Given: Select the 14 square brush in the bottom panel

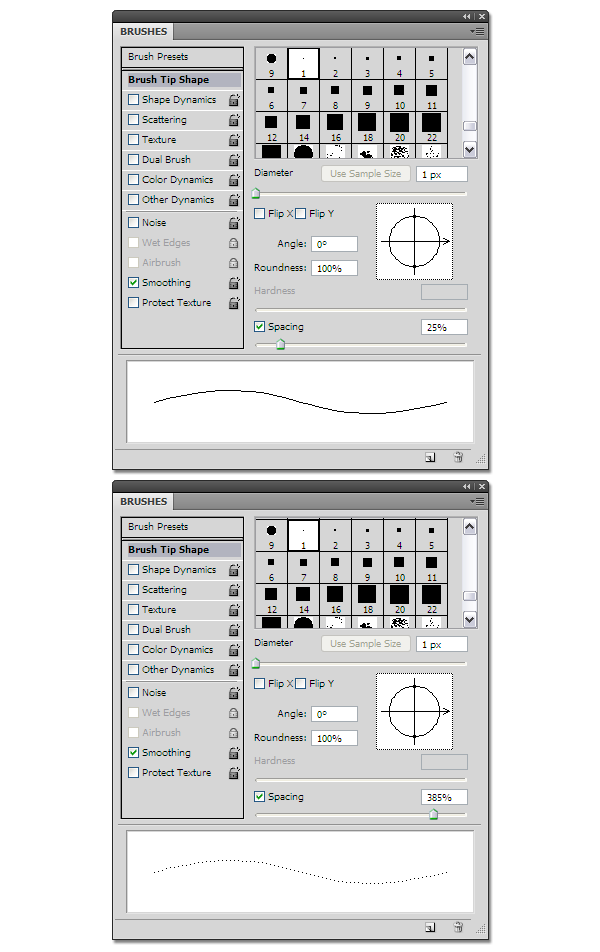Looking at the screenshot, I should click(303, 598).
